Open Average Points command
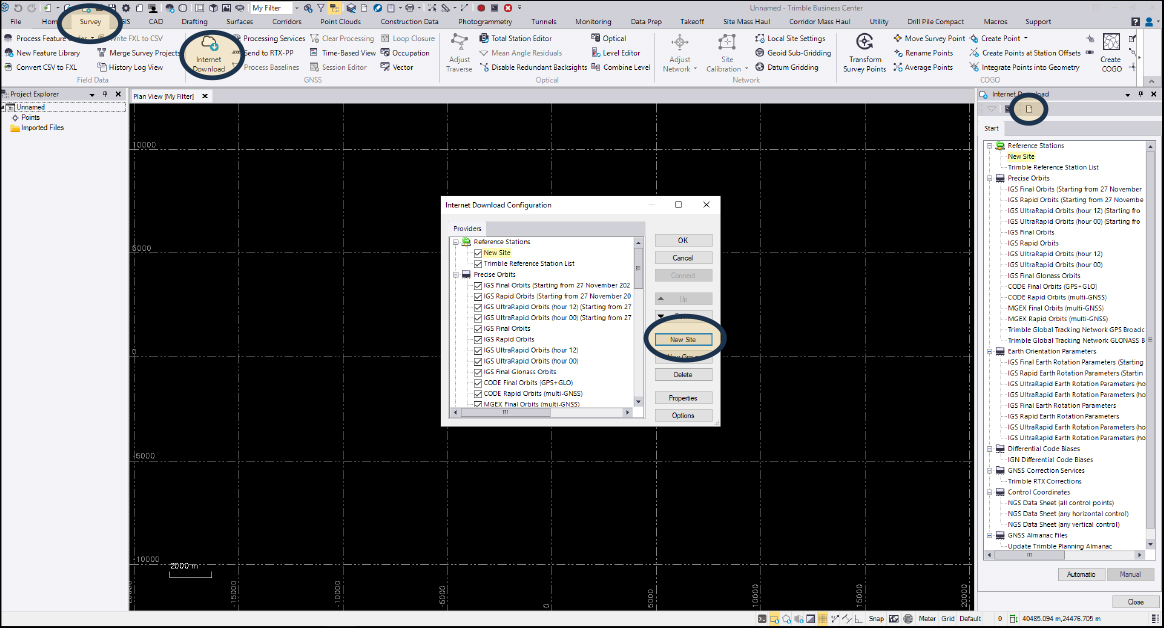 tap(923, 67)
